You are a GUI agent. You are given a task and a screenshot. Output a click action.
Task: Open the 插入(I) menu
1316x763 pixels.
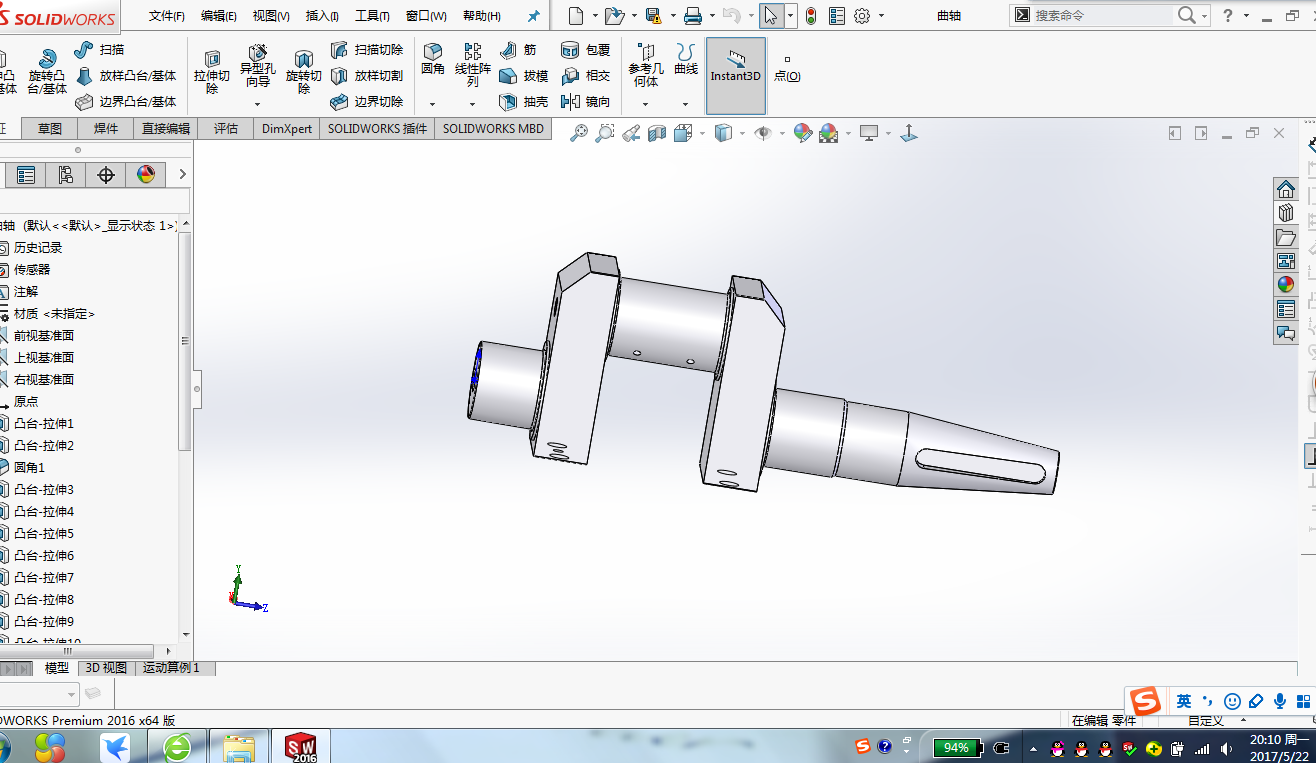tap(322, 16)
